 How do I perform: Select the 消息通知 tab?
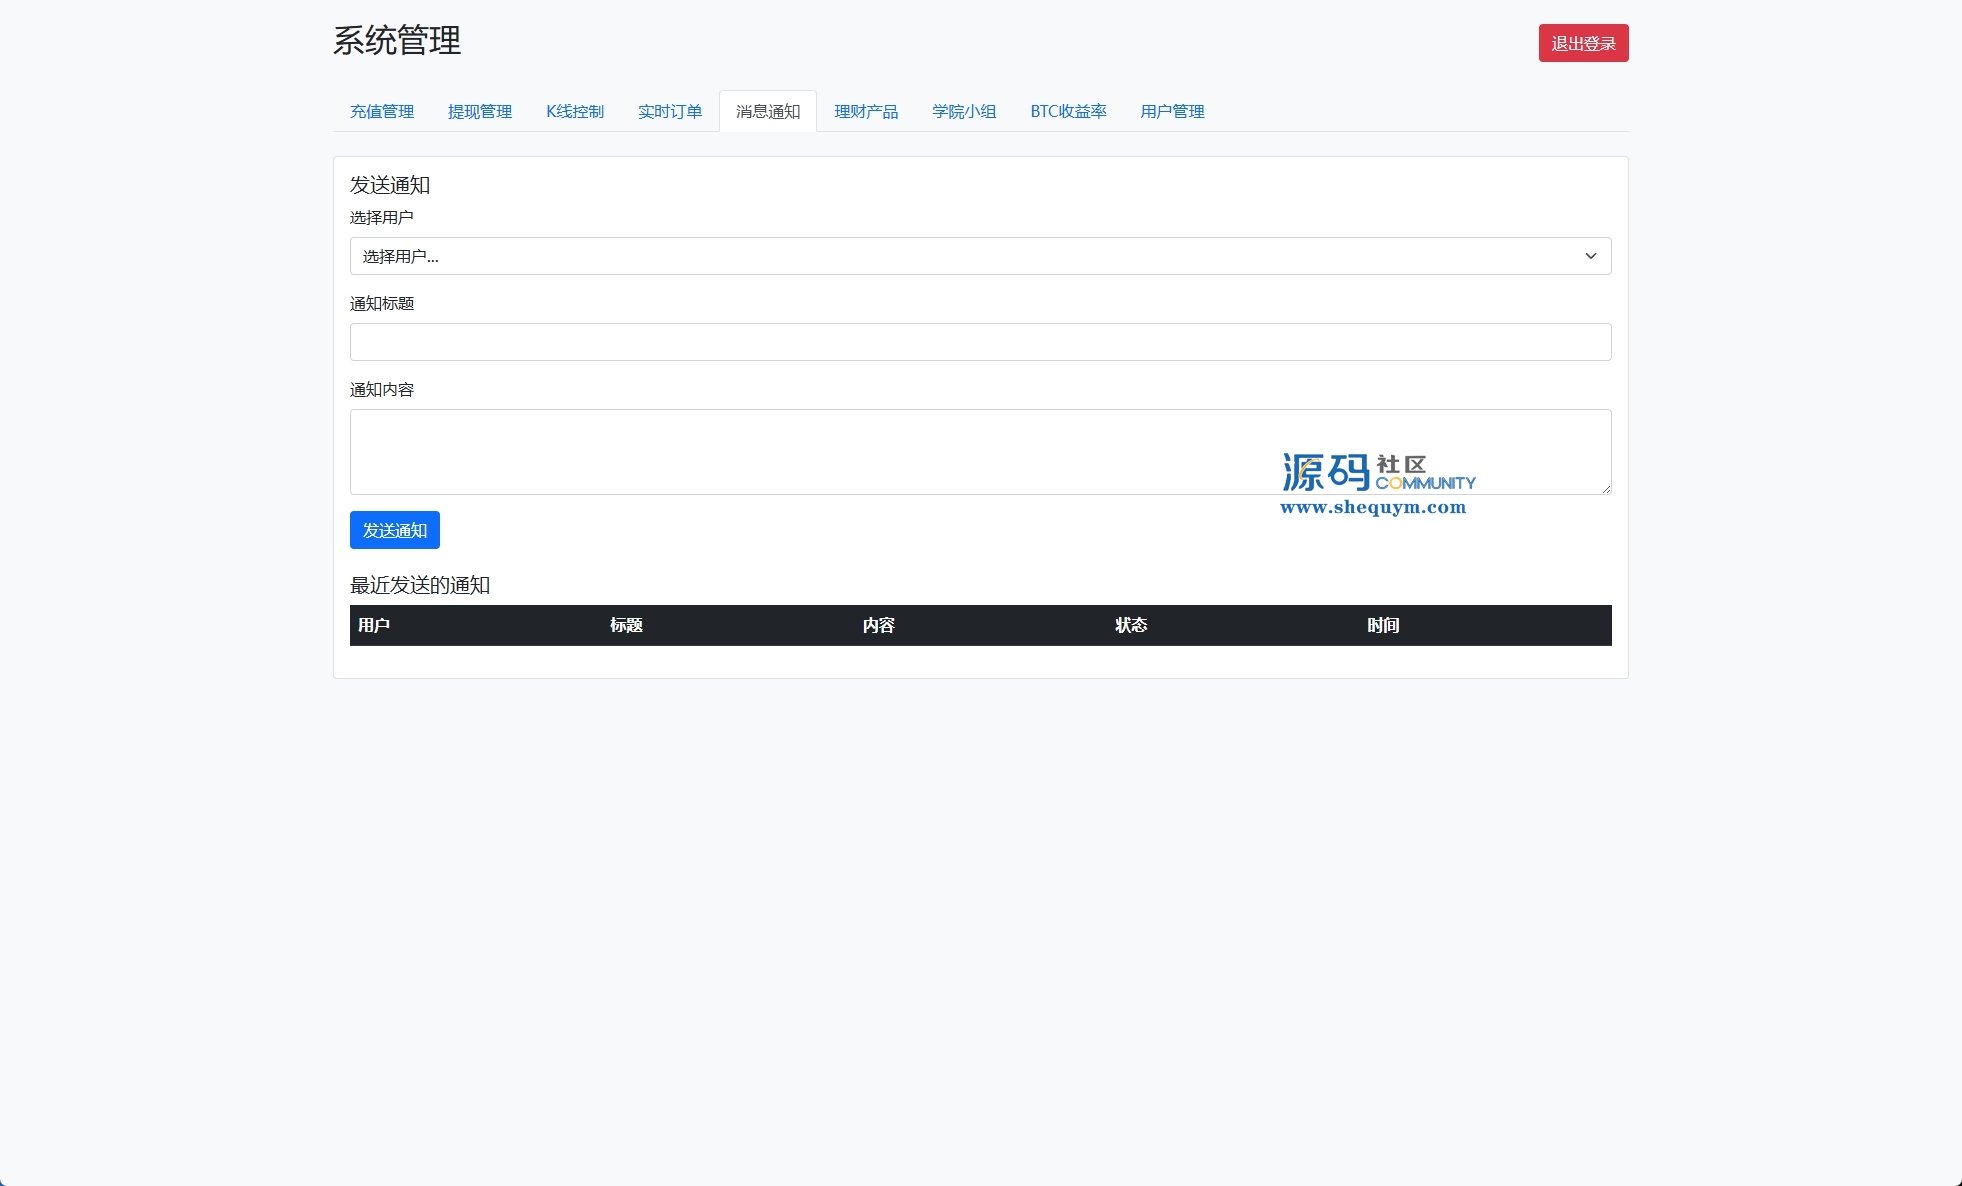[x=768, y=111]
